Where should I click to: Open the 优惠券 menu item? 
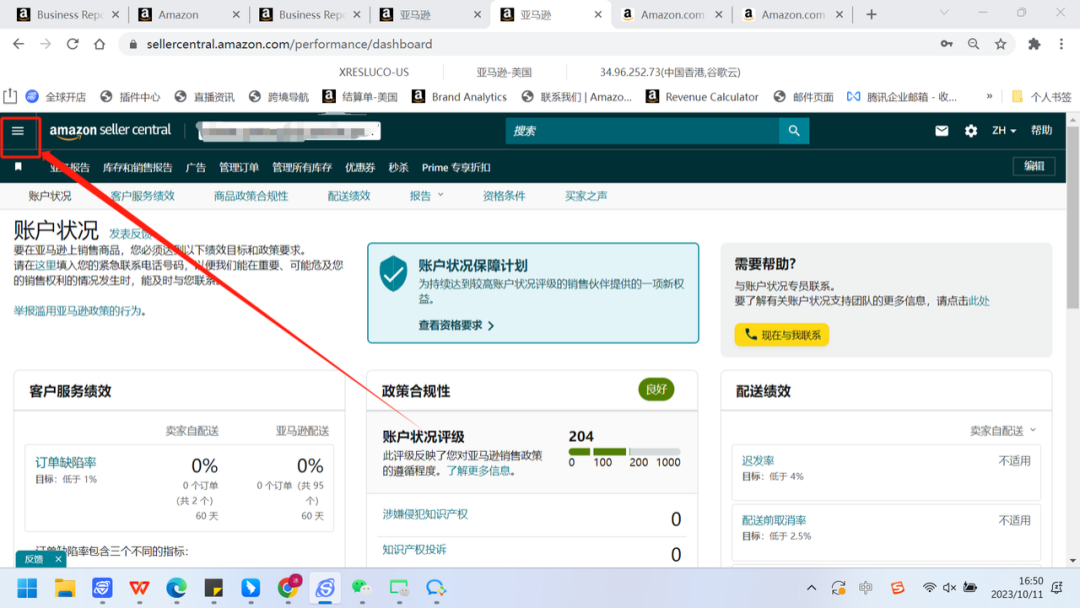coord(360,167)
